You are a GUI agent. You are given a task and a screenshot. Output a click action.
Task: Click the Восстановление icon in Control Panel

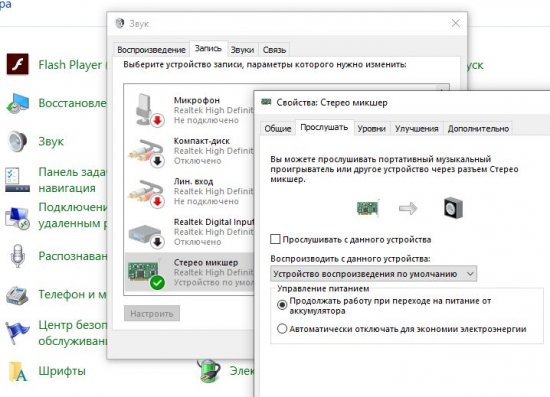(x=18, y=103)
